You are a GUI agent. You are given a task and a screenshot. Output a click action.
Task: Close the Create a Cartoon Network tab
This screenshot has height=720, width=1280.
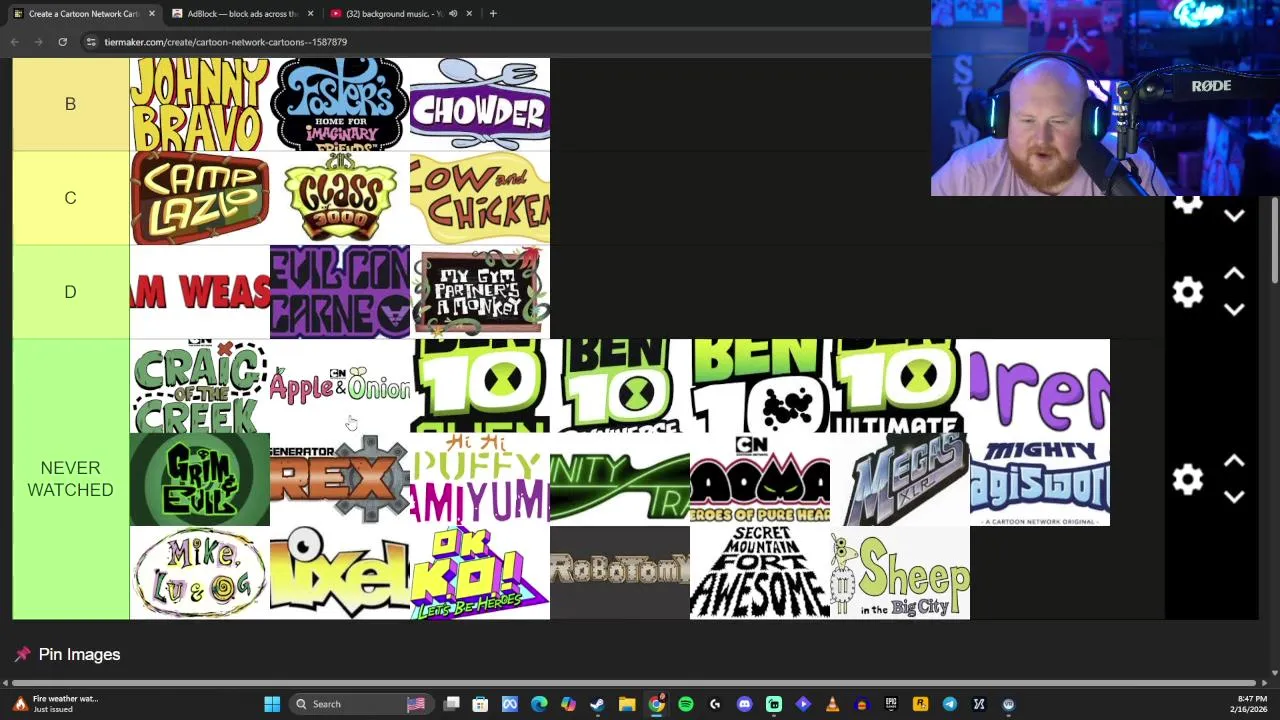click(151, 14)
